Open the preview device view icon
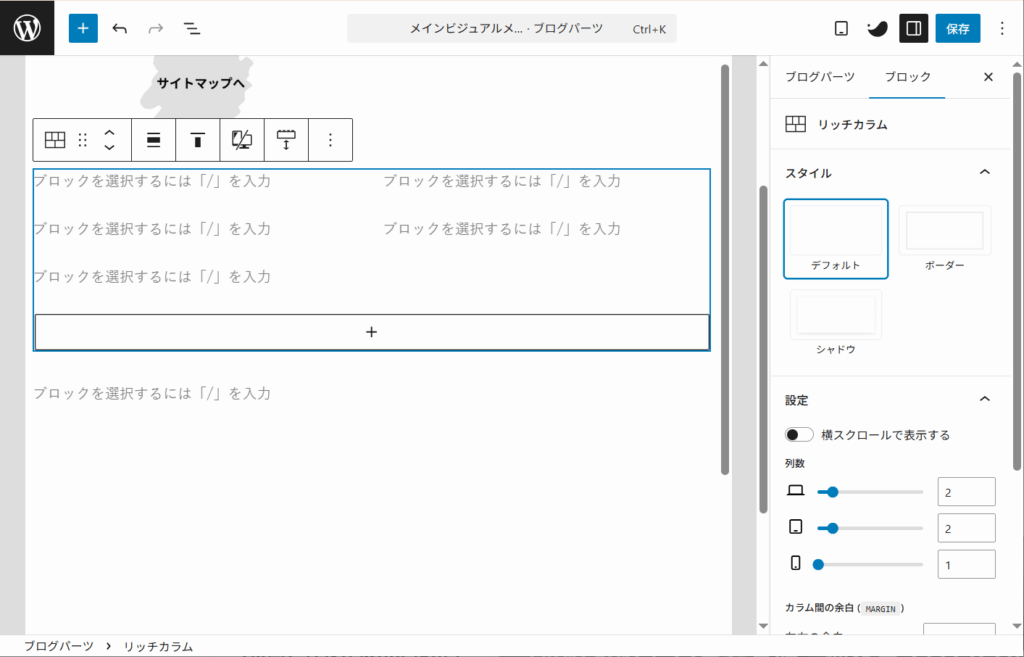Image resolution: width=1024 pixels, height=657 pixels. click(841, 28)
